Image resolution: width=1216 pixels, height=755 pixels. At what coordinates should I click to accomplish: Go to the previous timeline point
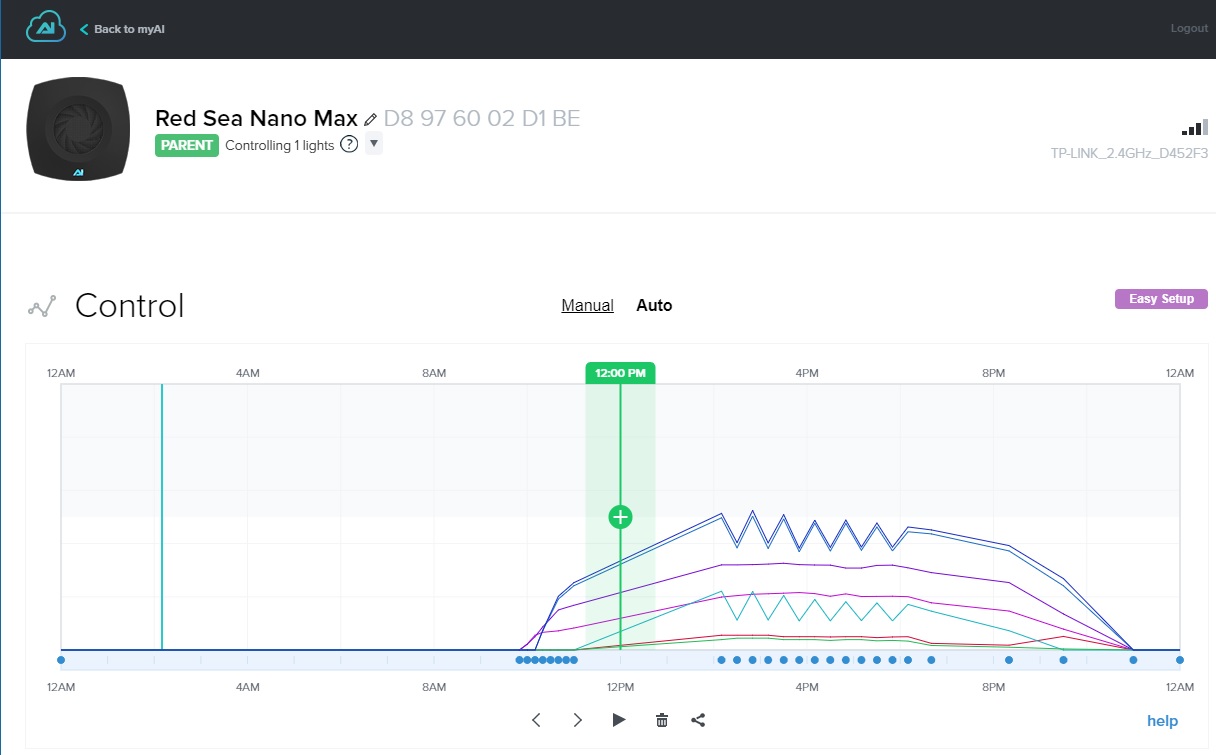click(x=536, y=720)
